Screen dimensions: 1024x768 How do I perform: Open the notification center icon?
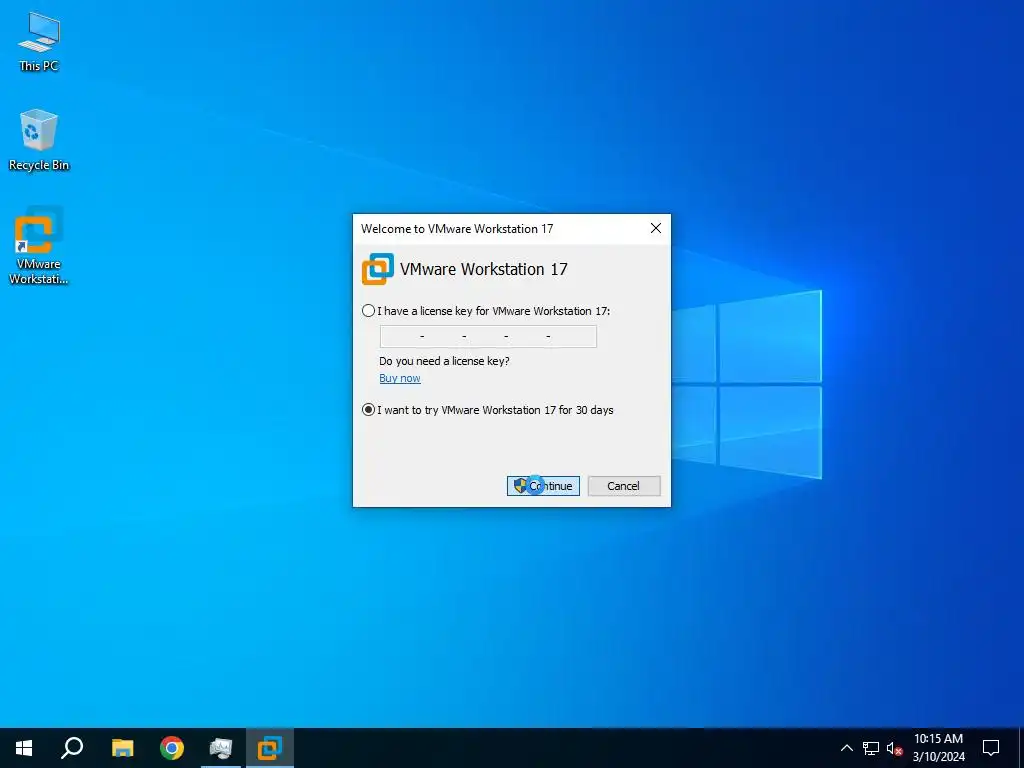coord(991,748)
